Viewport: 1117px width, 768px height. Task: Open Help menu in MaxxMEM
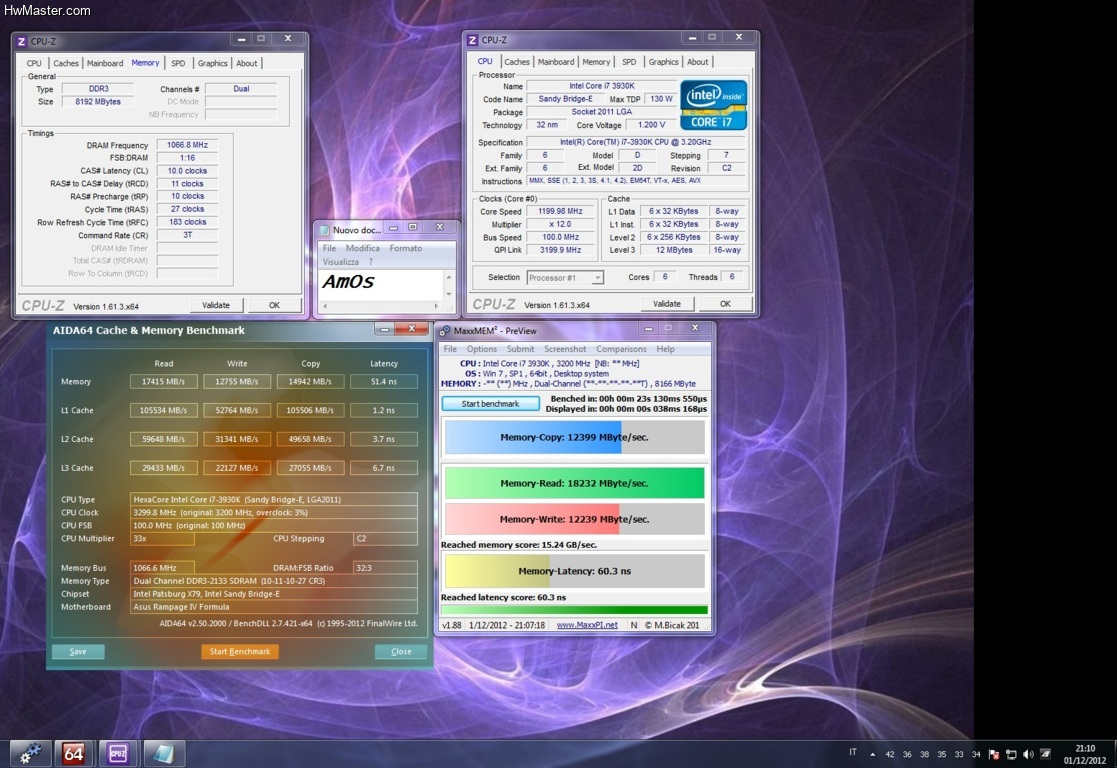pos(665,349)
